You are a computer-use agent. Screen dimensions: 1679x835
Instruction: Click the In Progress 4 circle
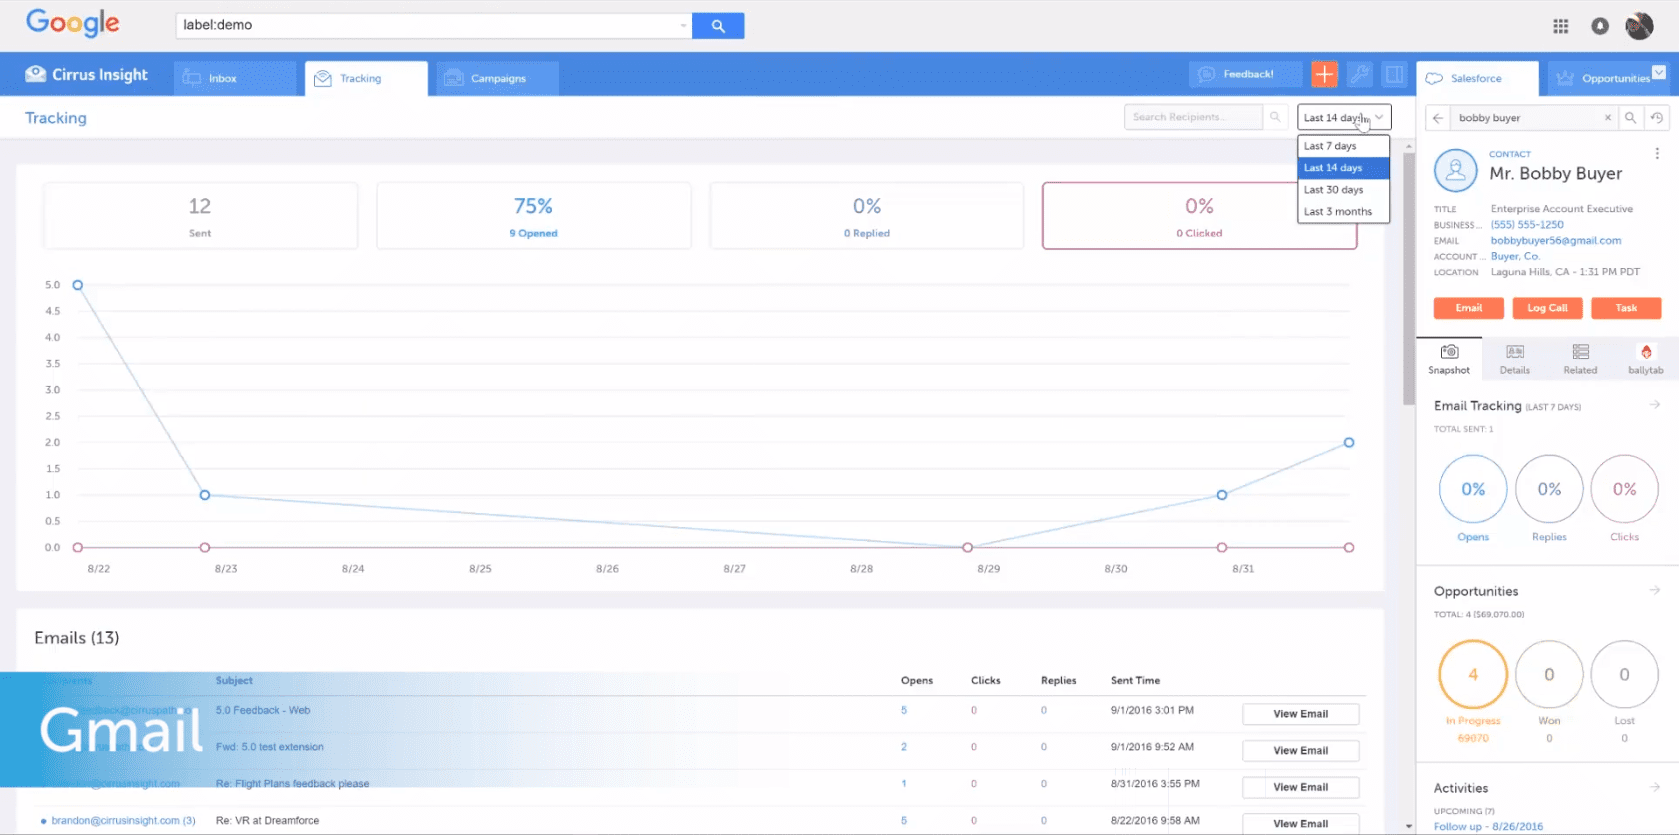click(x=1473, y=674)
